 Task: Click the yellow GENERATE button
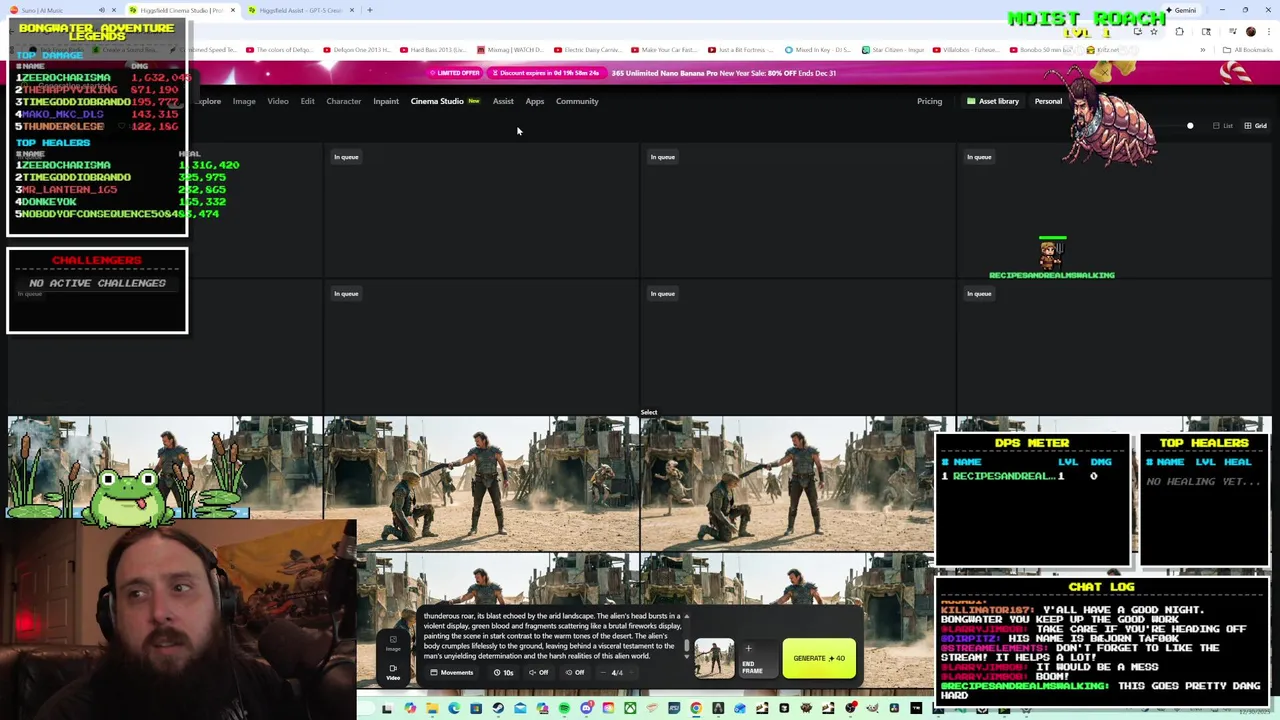[x=819, y=658]
